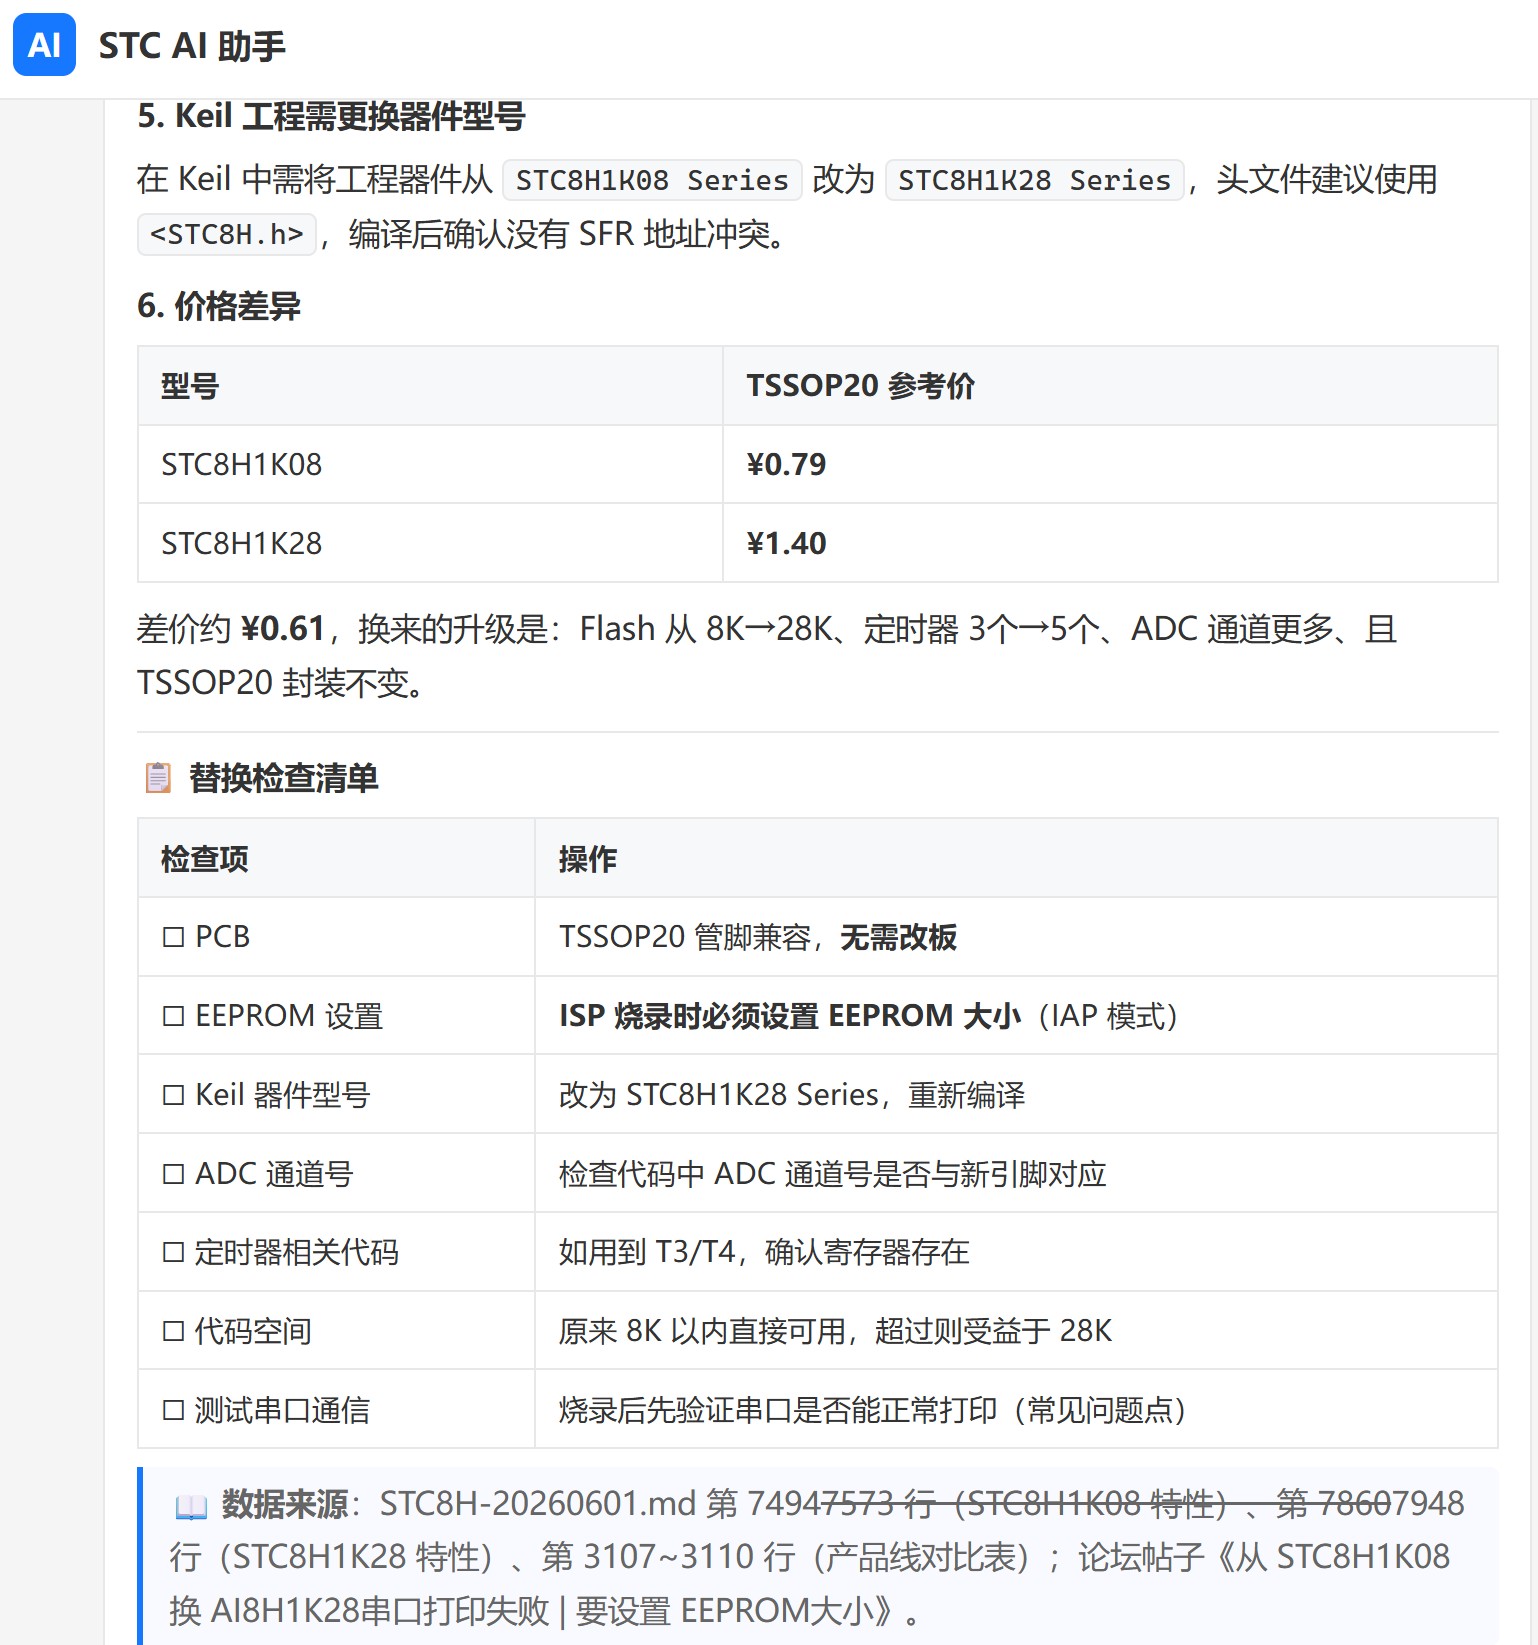
Task: Click the STC8H-20260601.md source file name
Action: pos(537,1504)
